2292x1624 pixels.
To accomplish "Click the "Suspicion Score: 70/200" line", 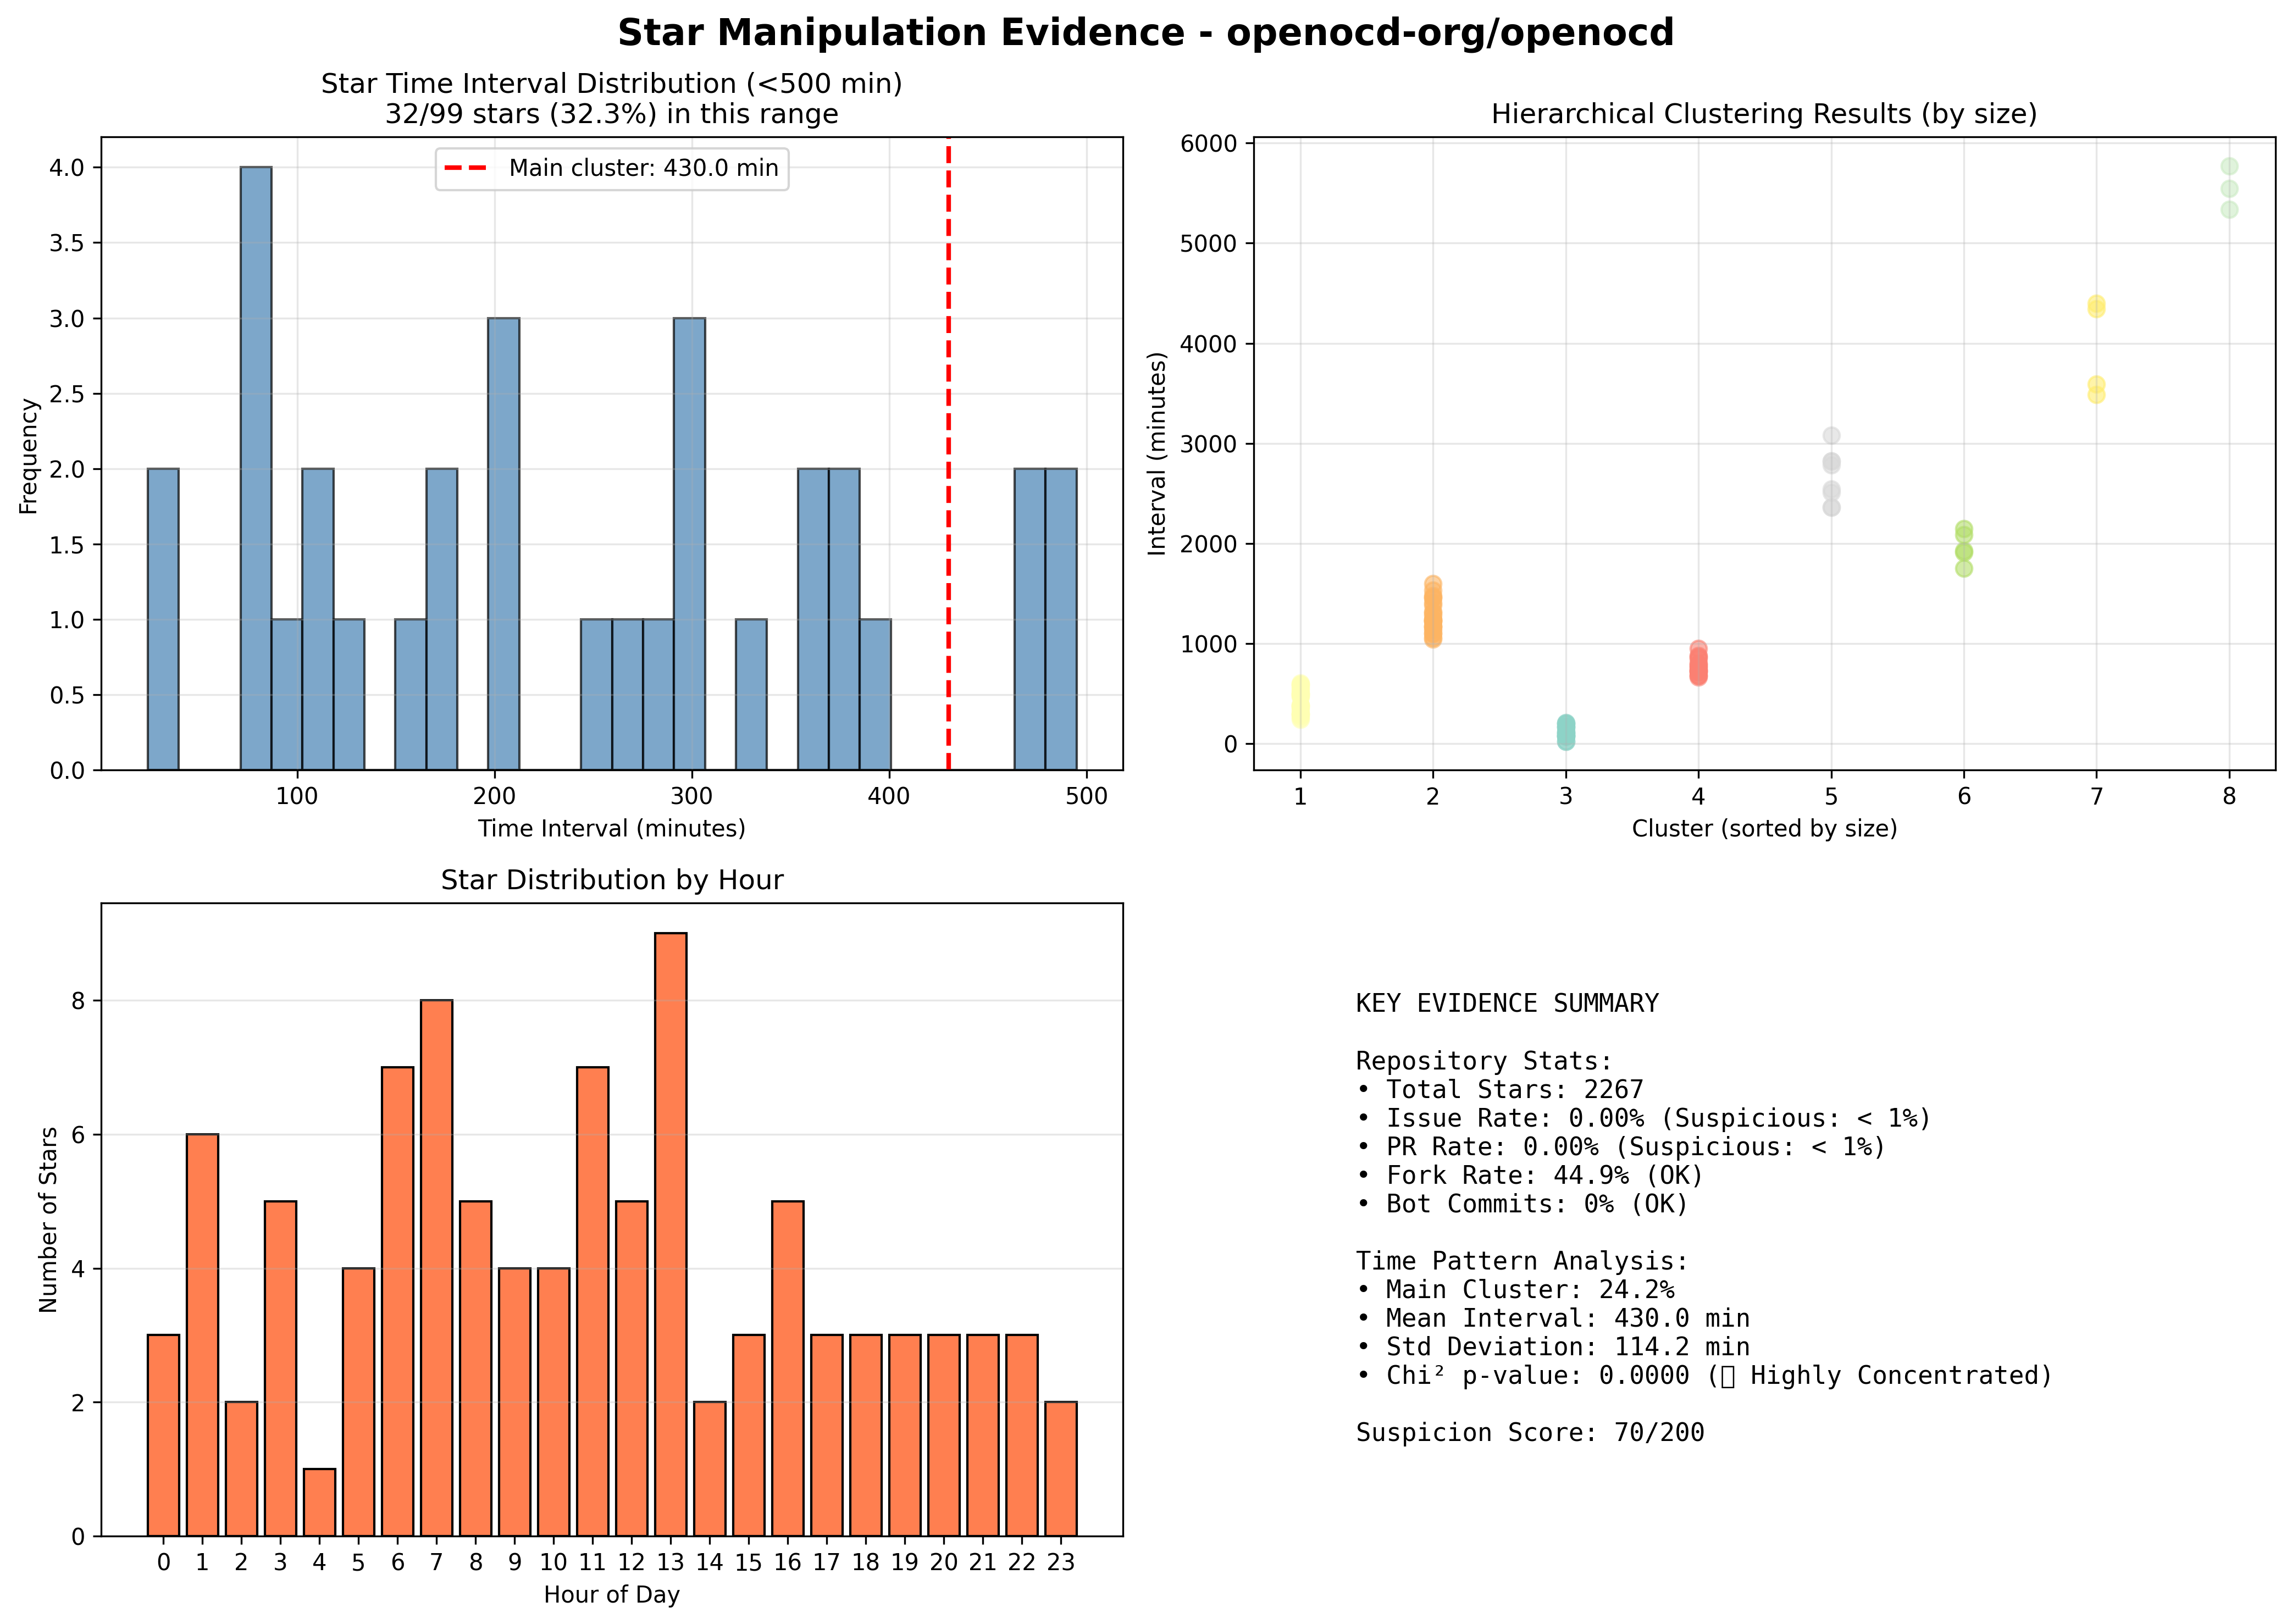I will click(x=1530, y=1432).
